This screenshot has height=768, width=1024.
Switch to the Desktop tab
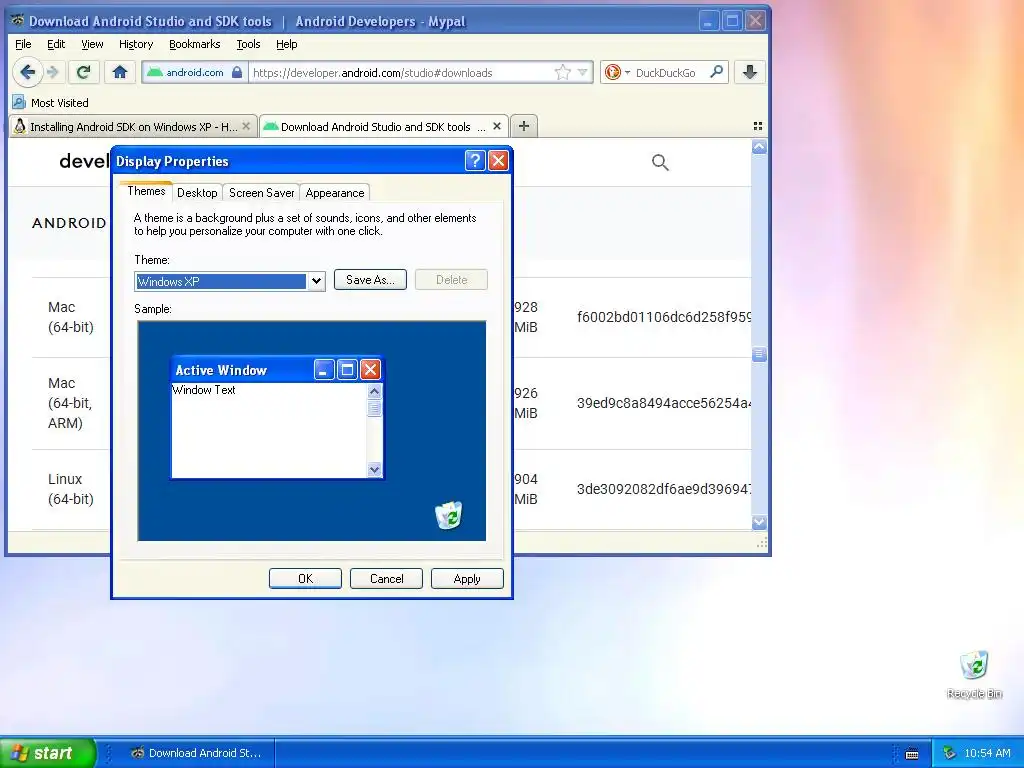(197, 193)
